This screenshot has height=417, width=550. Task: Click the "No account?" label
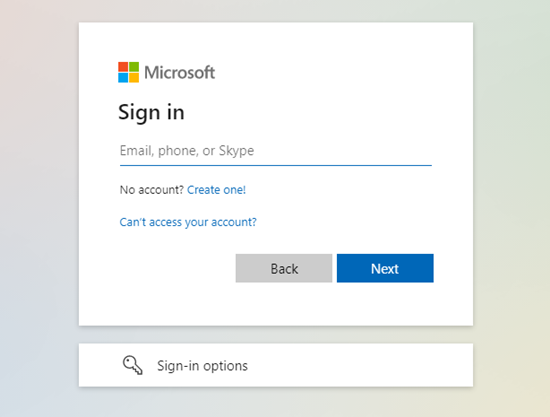tap(152, 190)
